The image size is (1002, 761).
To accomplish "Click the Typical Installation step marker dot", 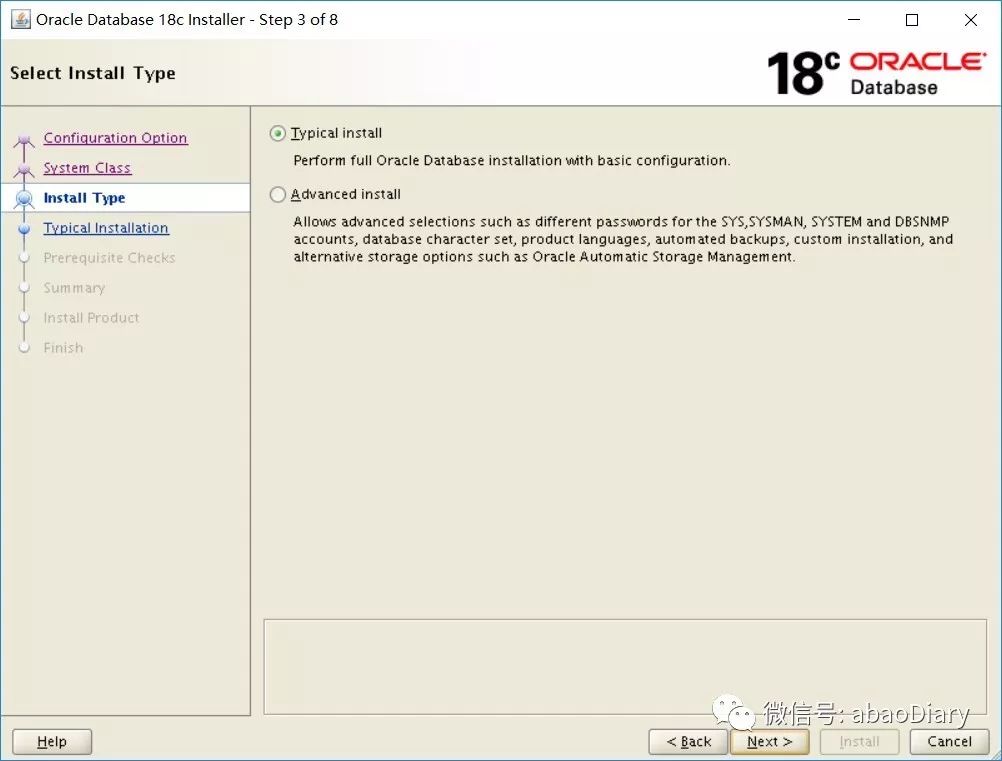I will (24, 229).
